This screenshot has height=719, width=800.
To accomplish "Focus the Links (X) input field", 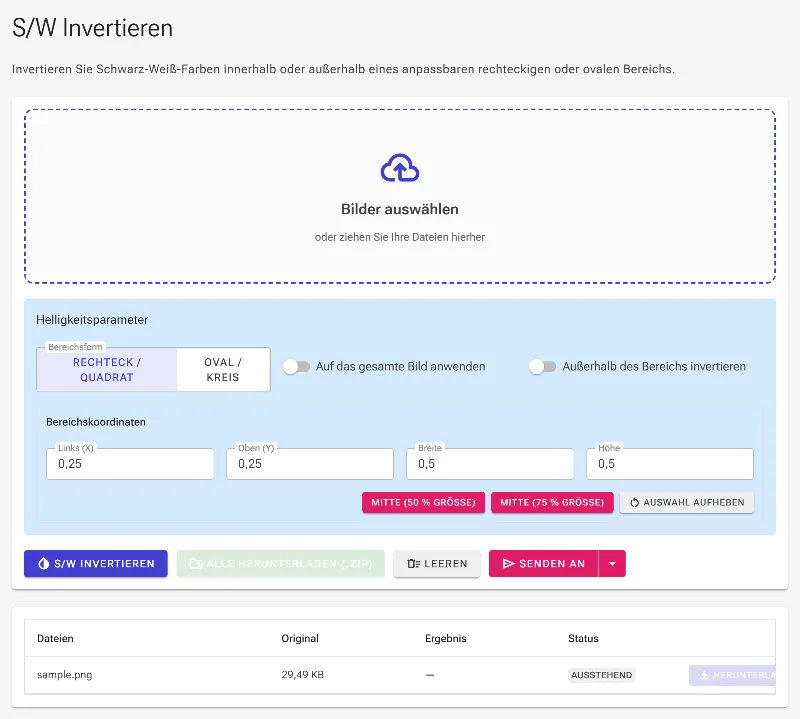I will tap(130, 464).
